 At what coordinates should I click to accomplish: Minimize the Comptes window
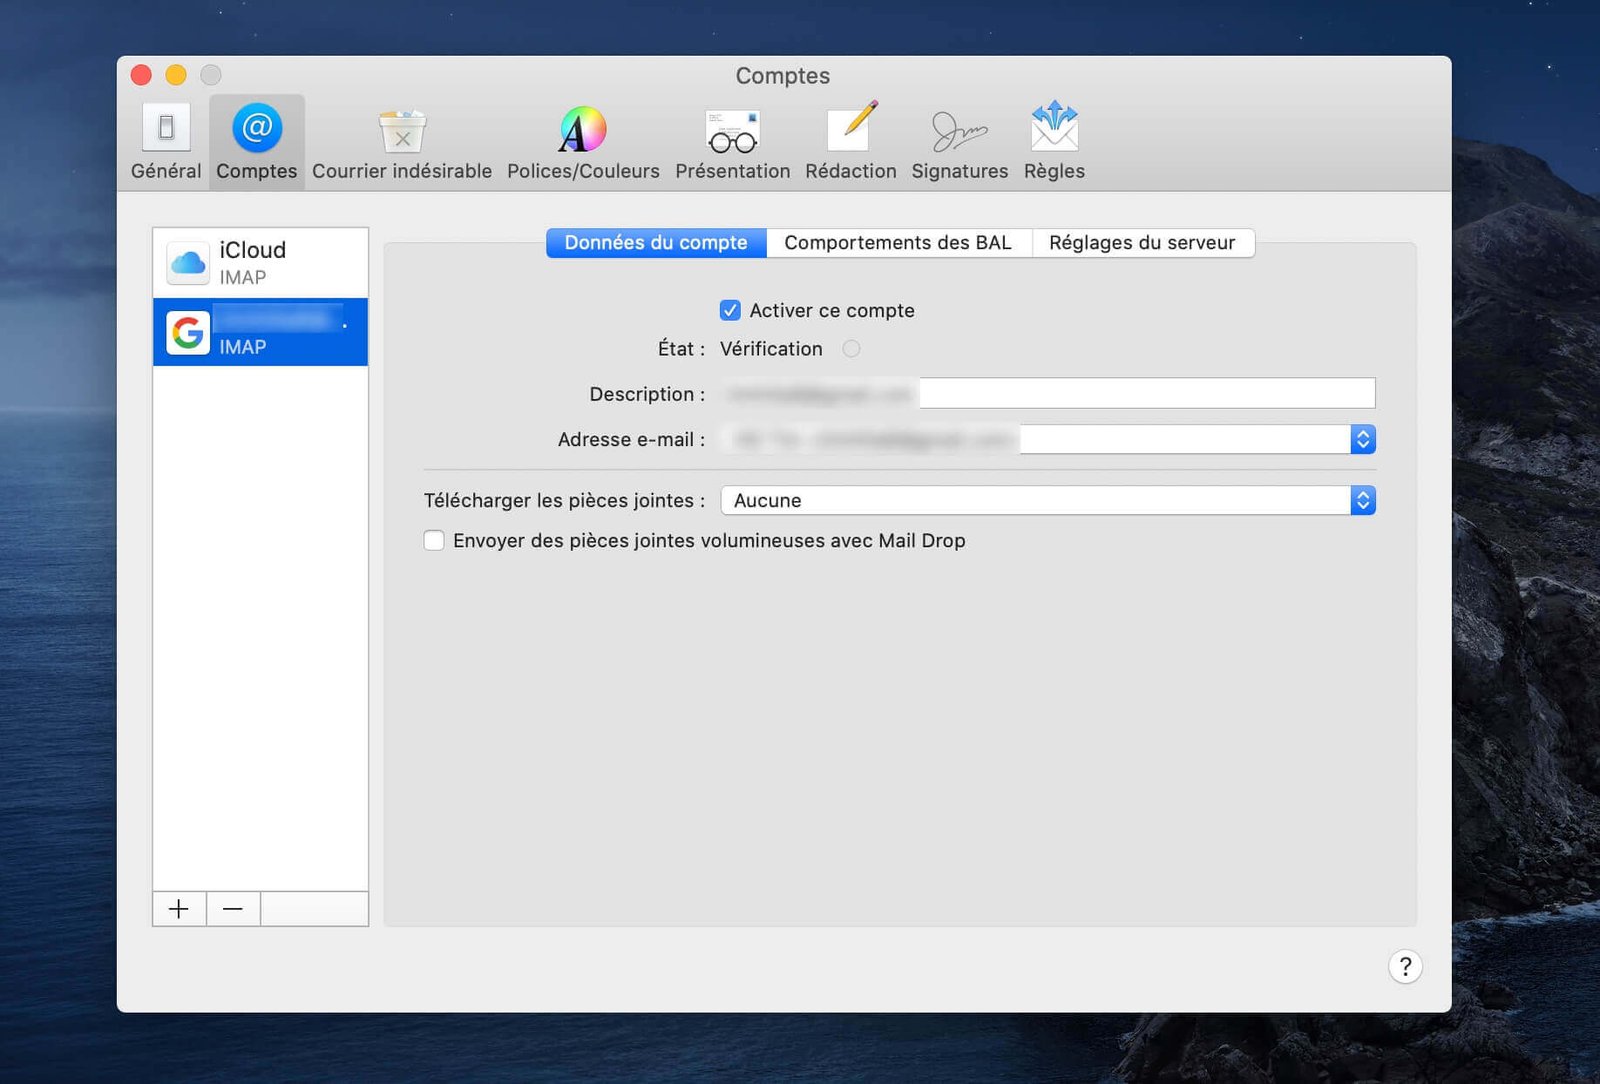coord(176,75)
